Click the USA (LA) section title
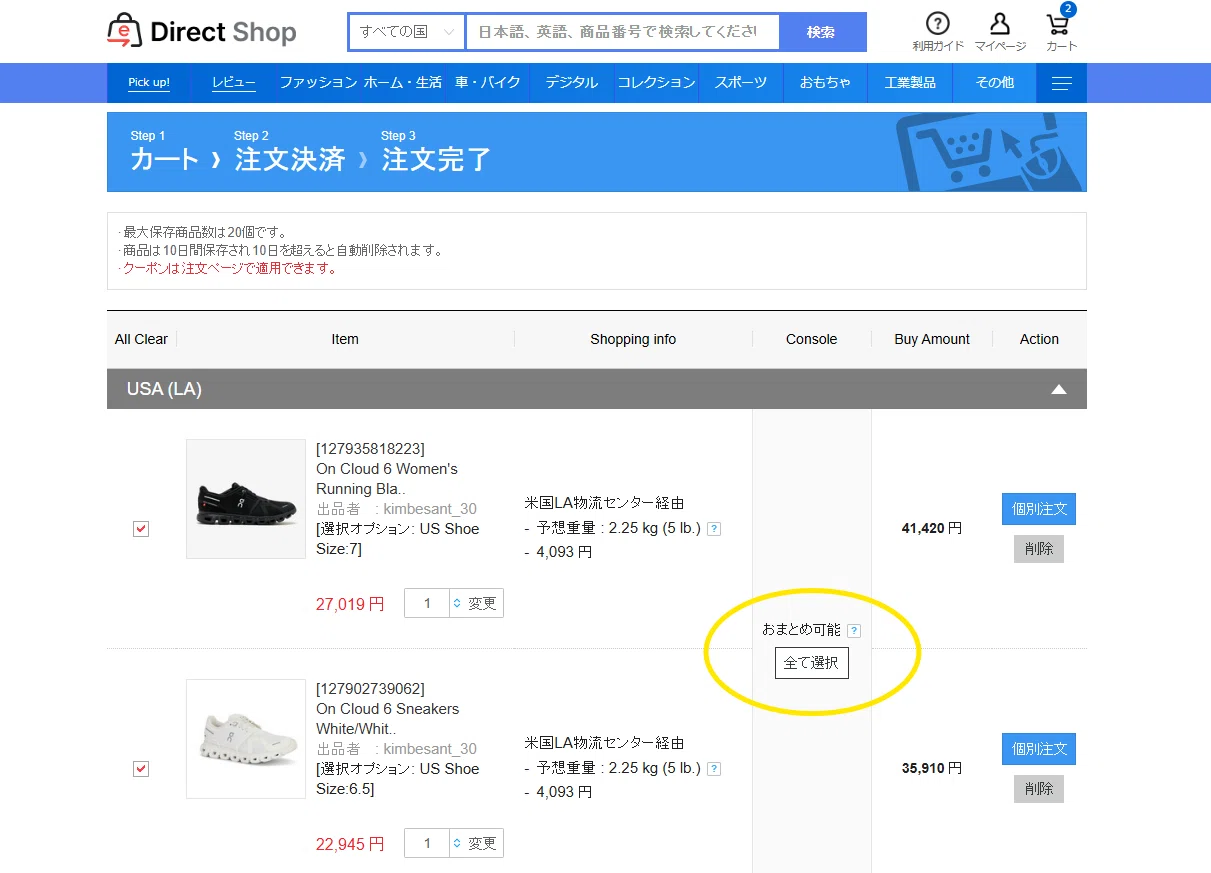 click(164, 389)
